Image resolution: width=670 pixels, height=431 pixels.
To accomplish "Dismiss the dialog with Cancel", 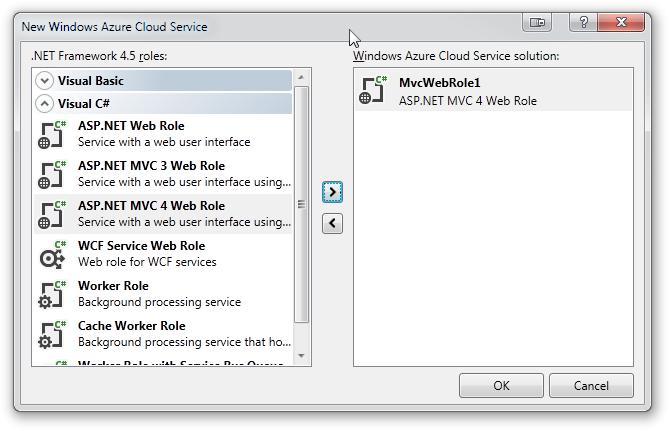I will point(591,385).
